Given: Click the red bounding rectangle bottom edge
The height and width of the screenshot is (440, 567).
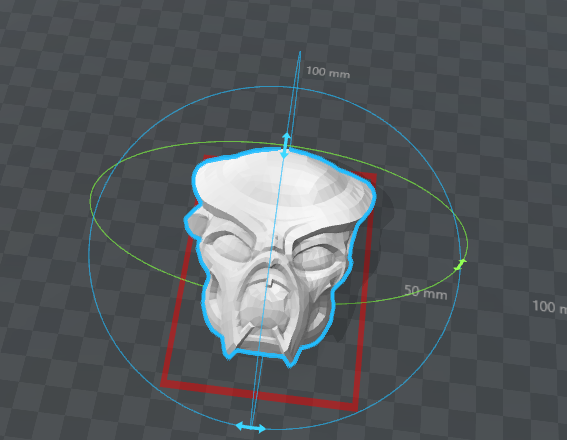Looking at the screenshot, I should tap(258, 395).
